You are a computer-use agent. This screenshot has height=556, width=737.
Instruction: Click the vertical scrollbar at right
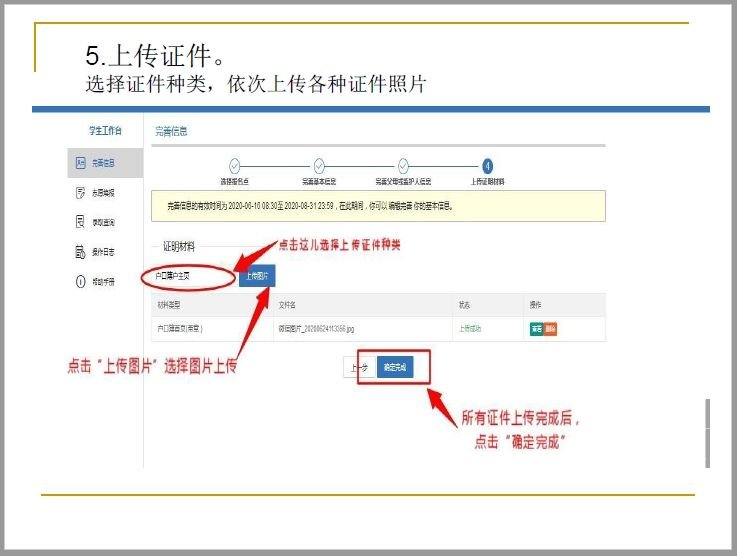pos(707,433)
